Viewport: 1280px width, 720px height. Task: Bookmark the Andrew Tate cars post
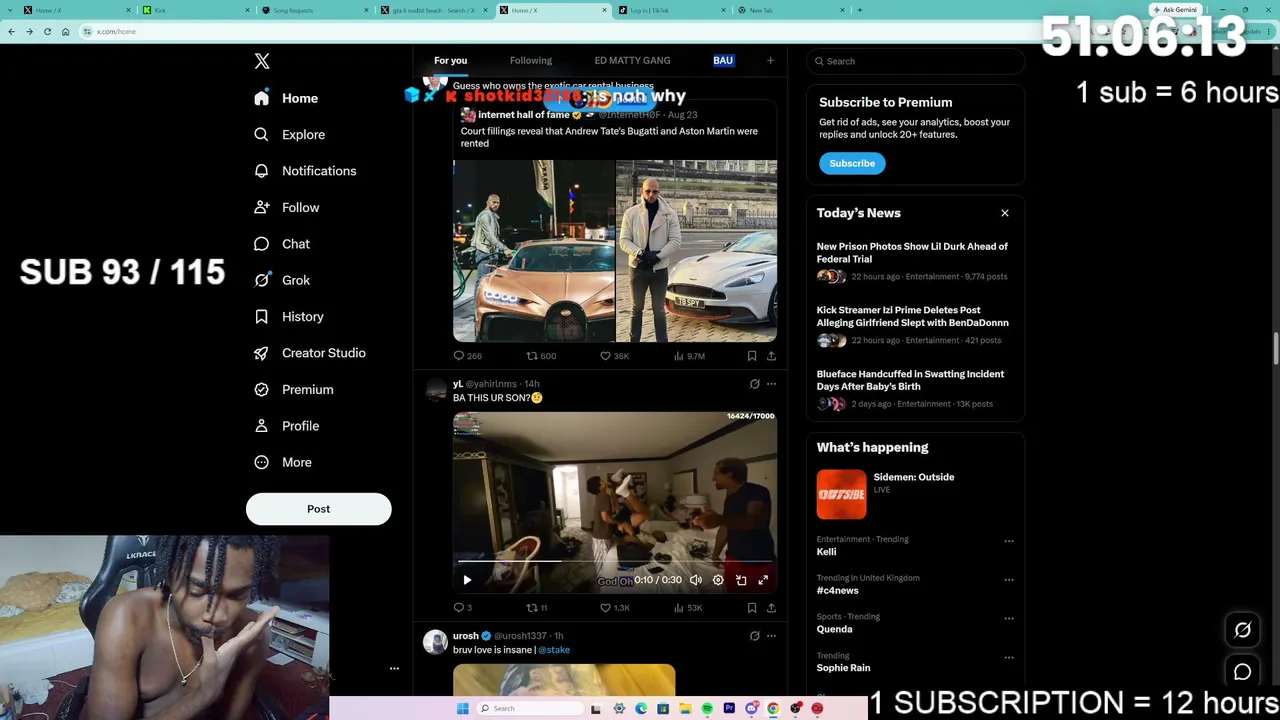point(752,356)
